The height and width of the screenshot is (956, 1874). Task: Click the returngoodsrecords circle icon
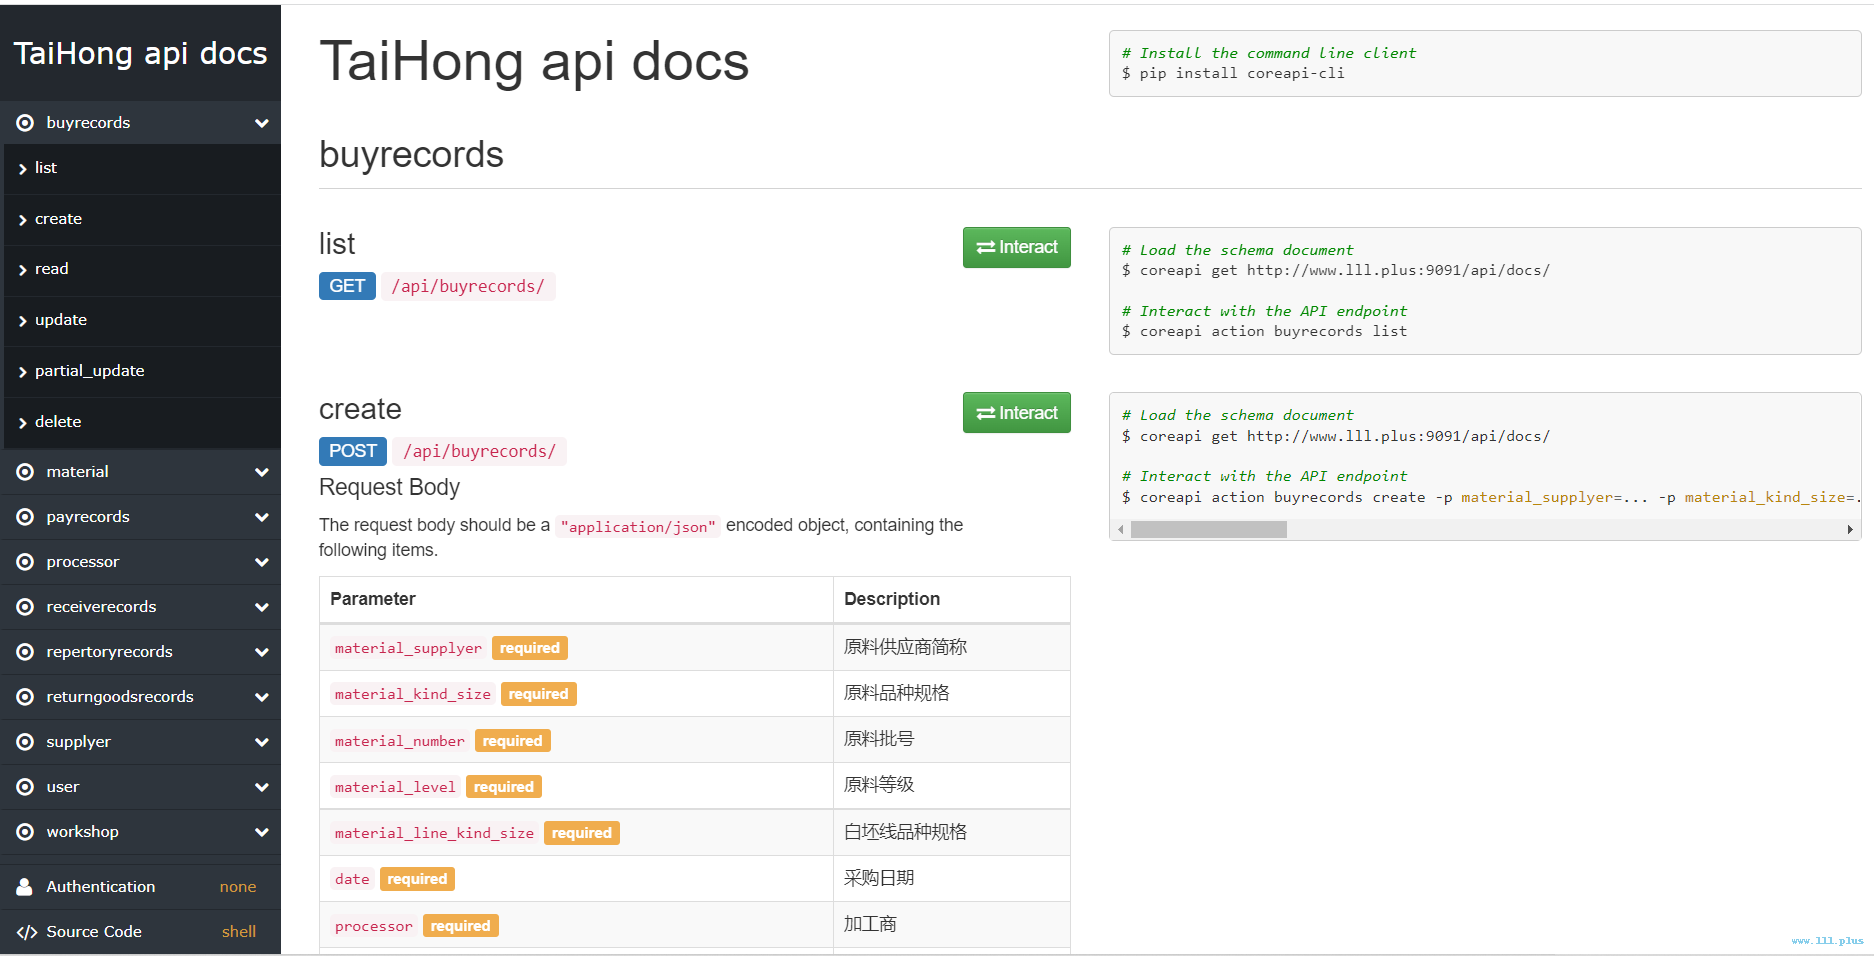25,697
